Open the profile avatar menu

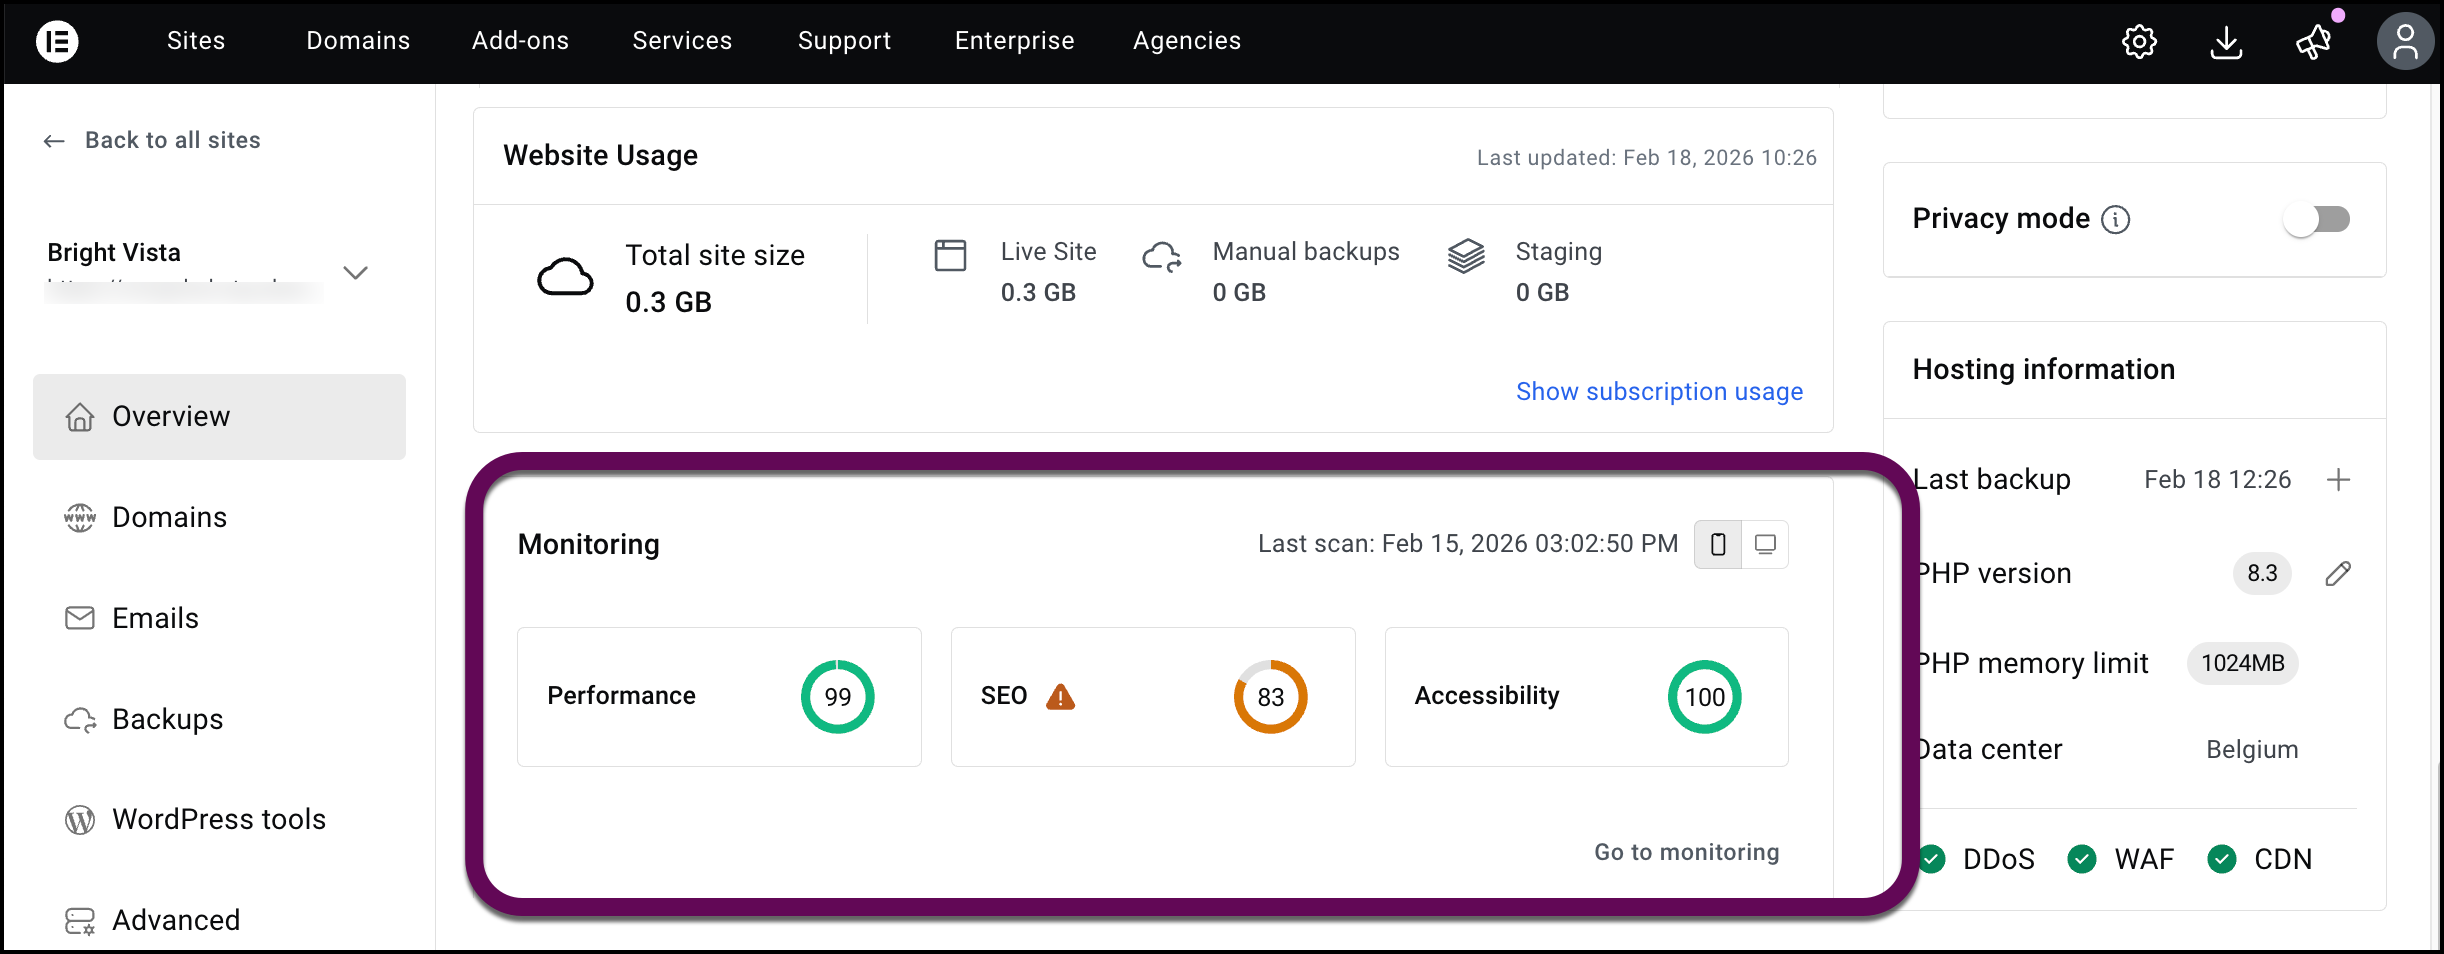coord(2405,41)
